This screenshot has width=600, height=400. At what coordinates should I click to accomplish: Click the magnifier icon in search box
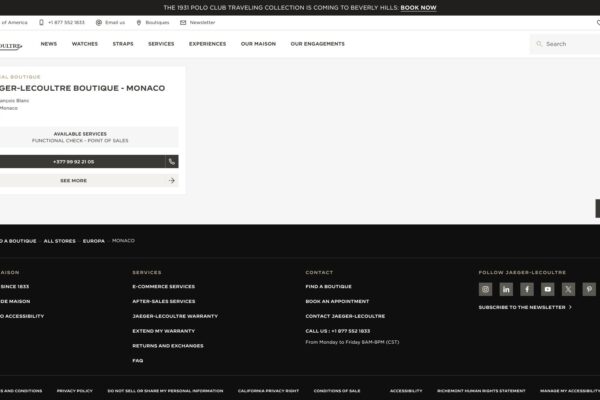(x=539, y=44)
